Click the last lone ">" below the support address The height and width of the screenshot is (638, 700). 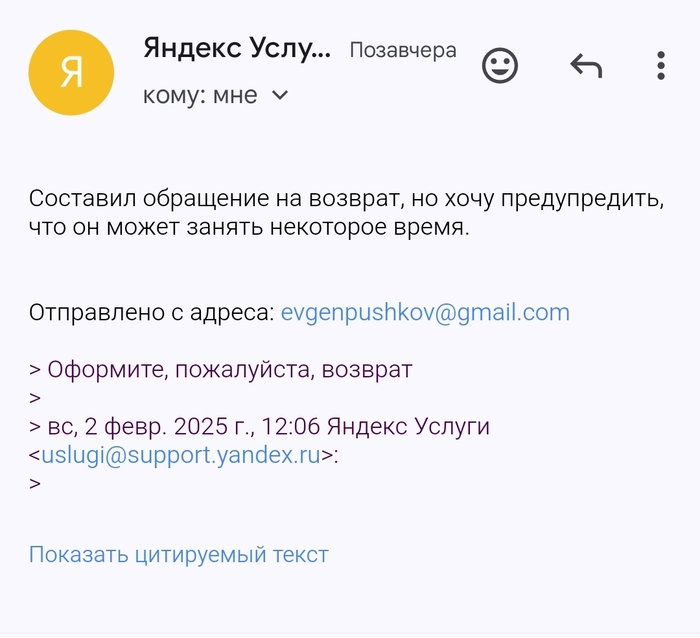tap(35, 485)
